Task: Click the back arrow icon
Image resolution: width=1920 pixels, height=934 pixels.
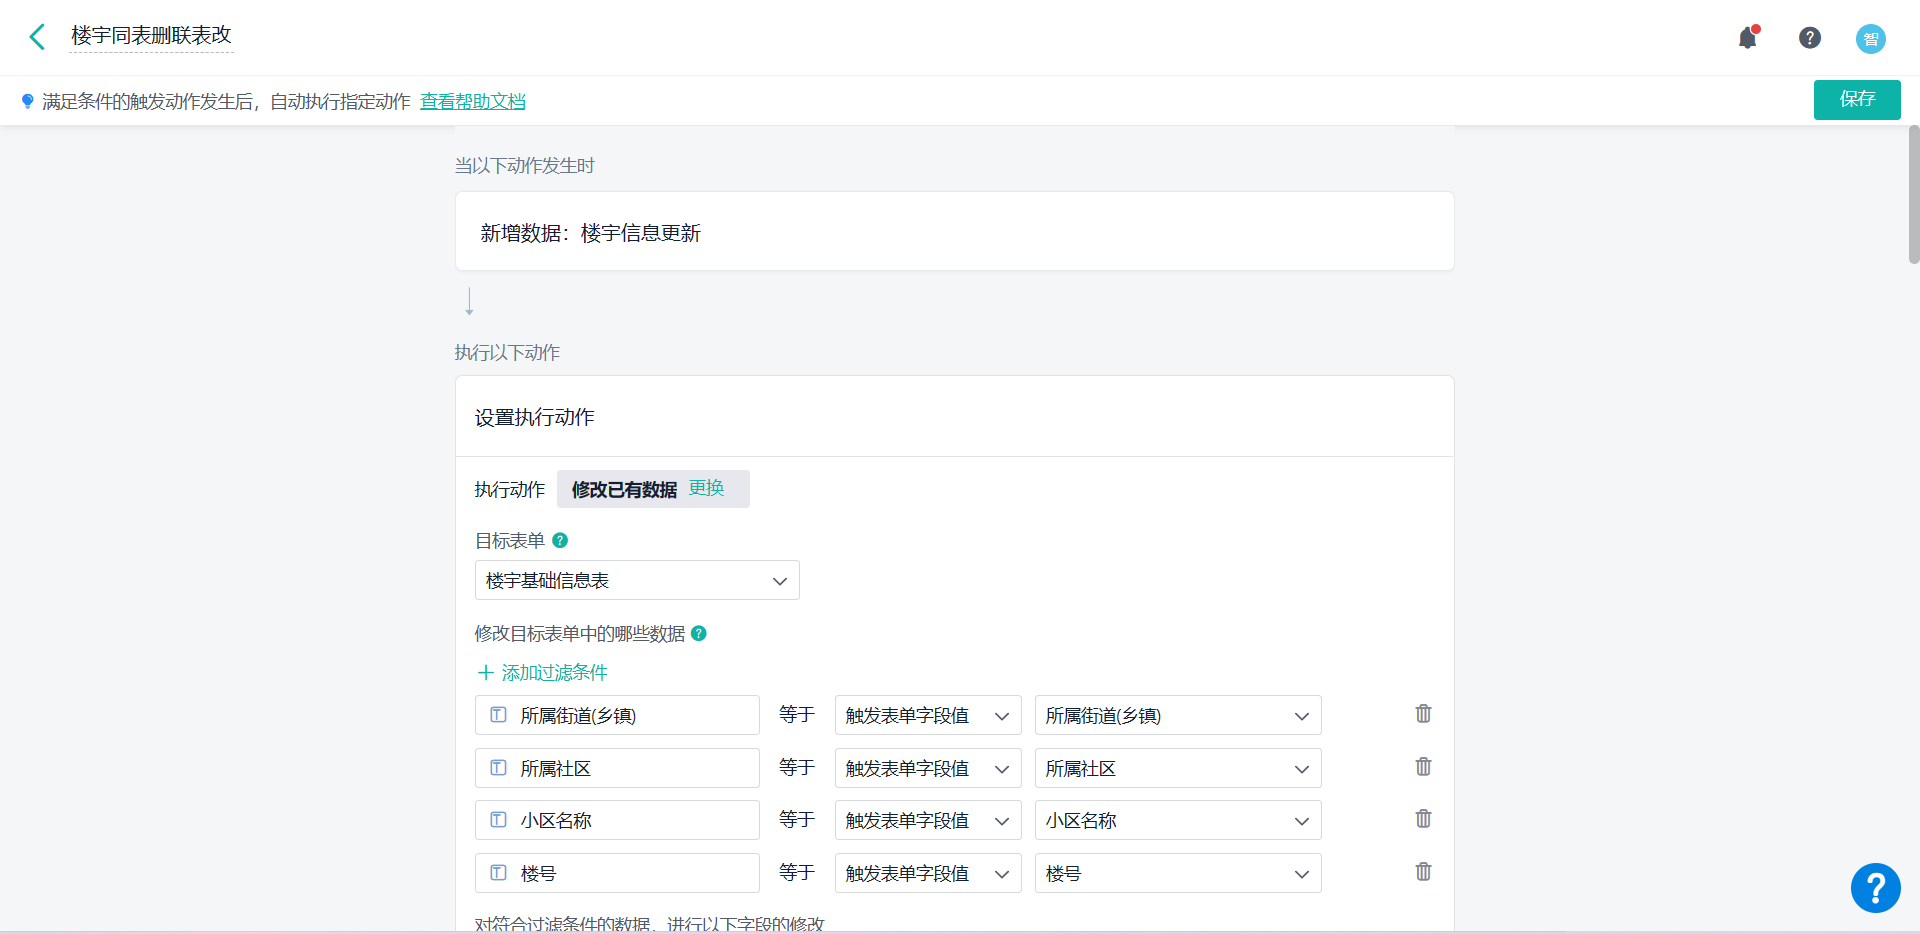Action: tap(37, 37)
